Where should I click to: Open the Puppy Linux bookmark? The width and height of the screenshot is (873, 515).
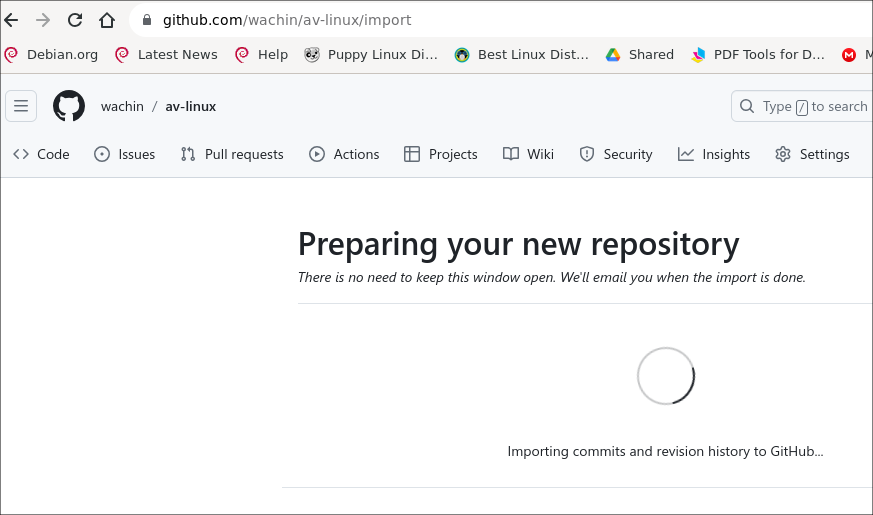click(x=371, y=55)
